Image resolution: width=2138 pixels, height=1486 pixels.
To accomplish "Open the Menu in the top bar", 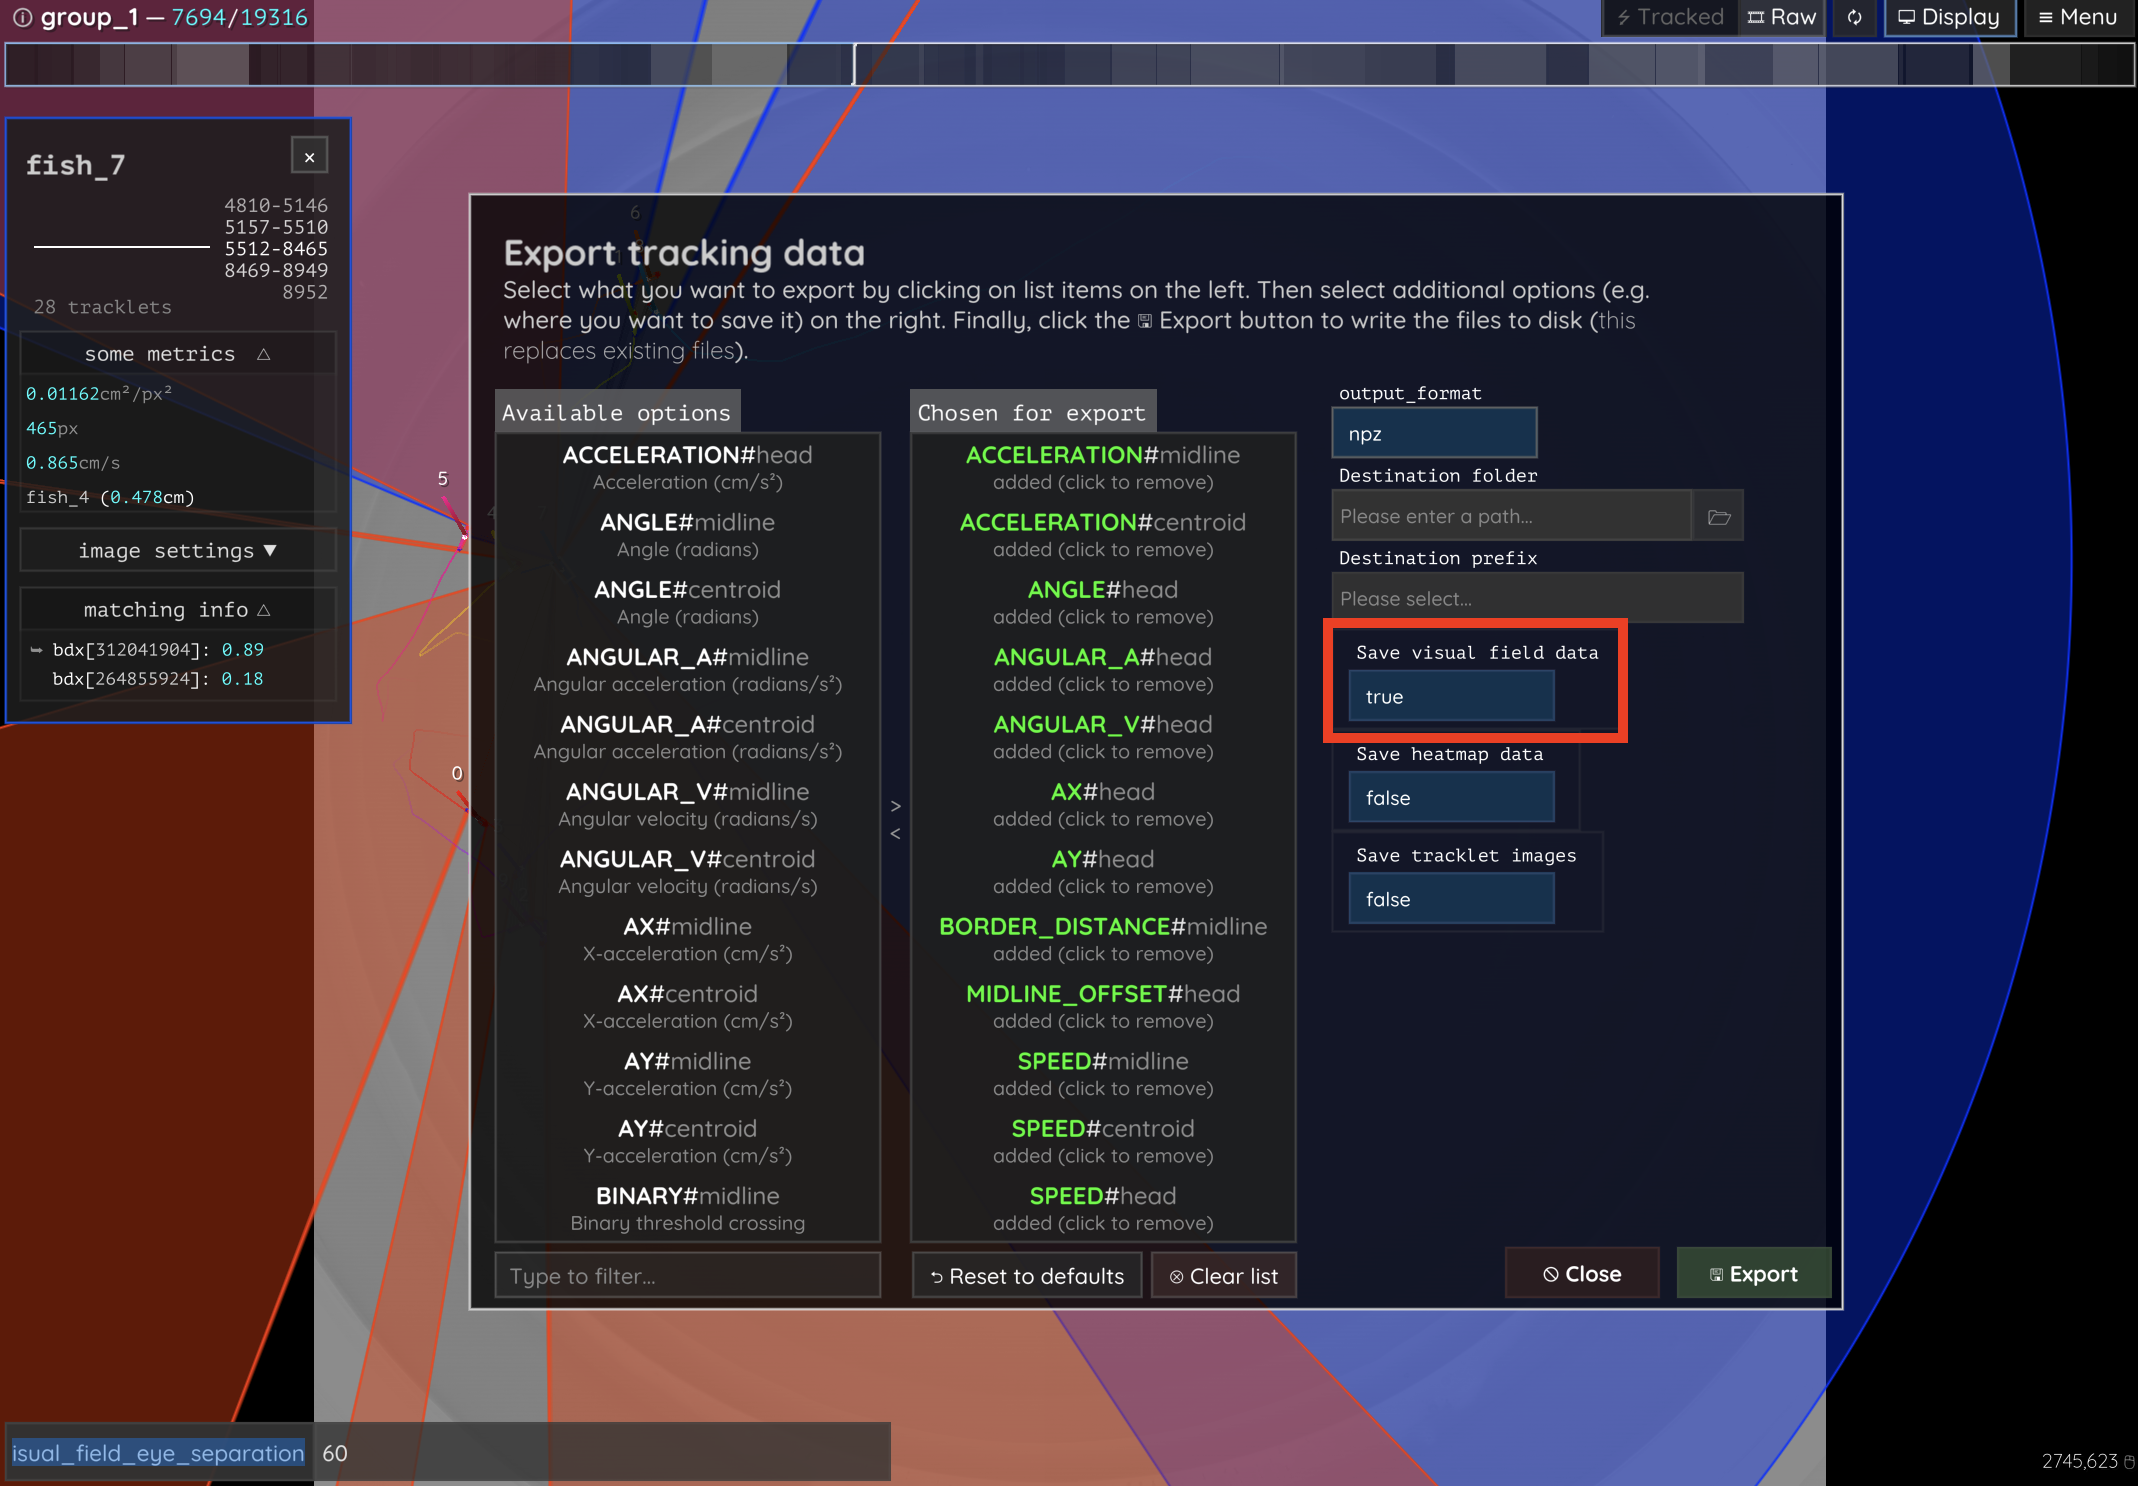I will [2077, 17].
